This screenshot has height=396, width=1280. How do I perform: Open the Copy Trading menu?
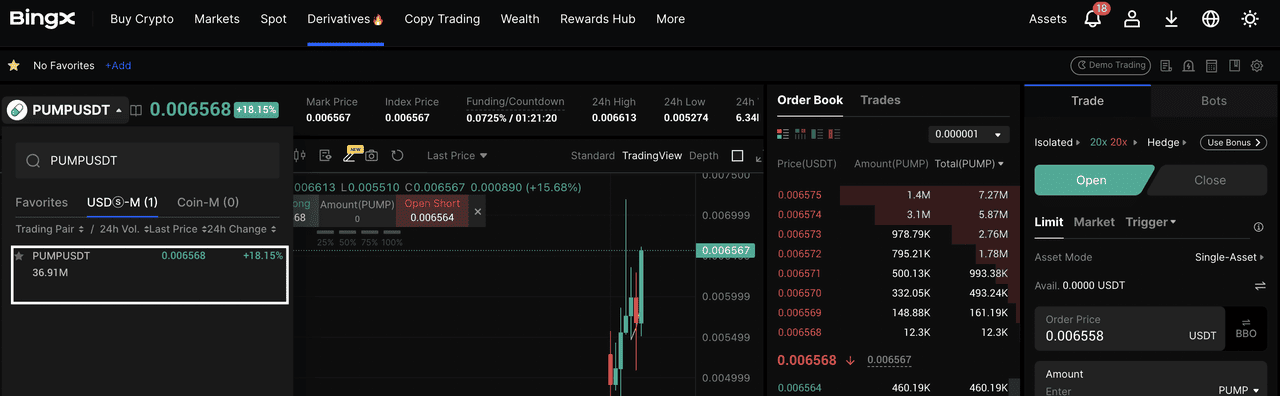[x=442, y=19]
